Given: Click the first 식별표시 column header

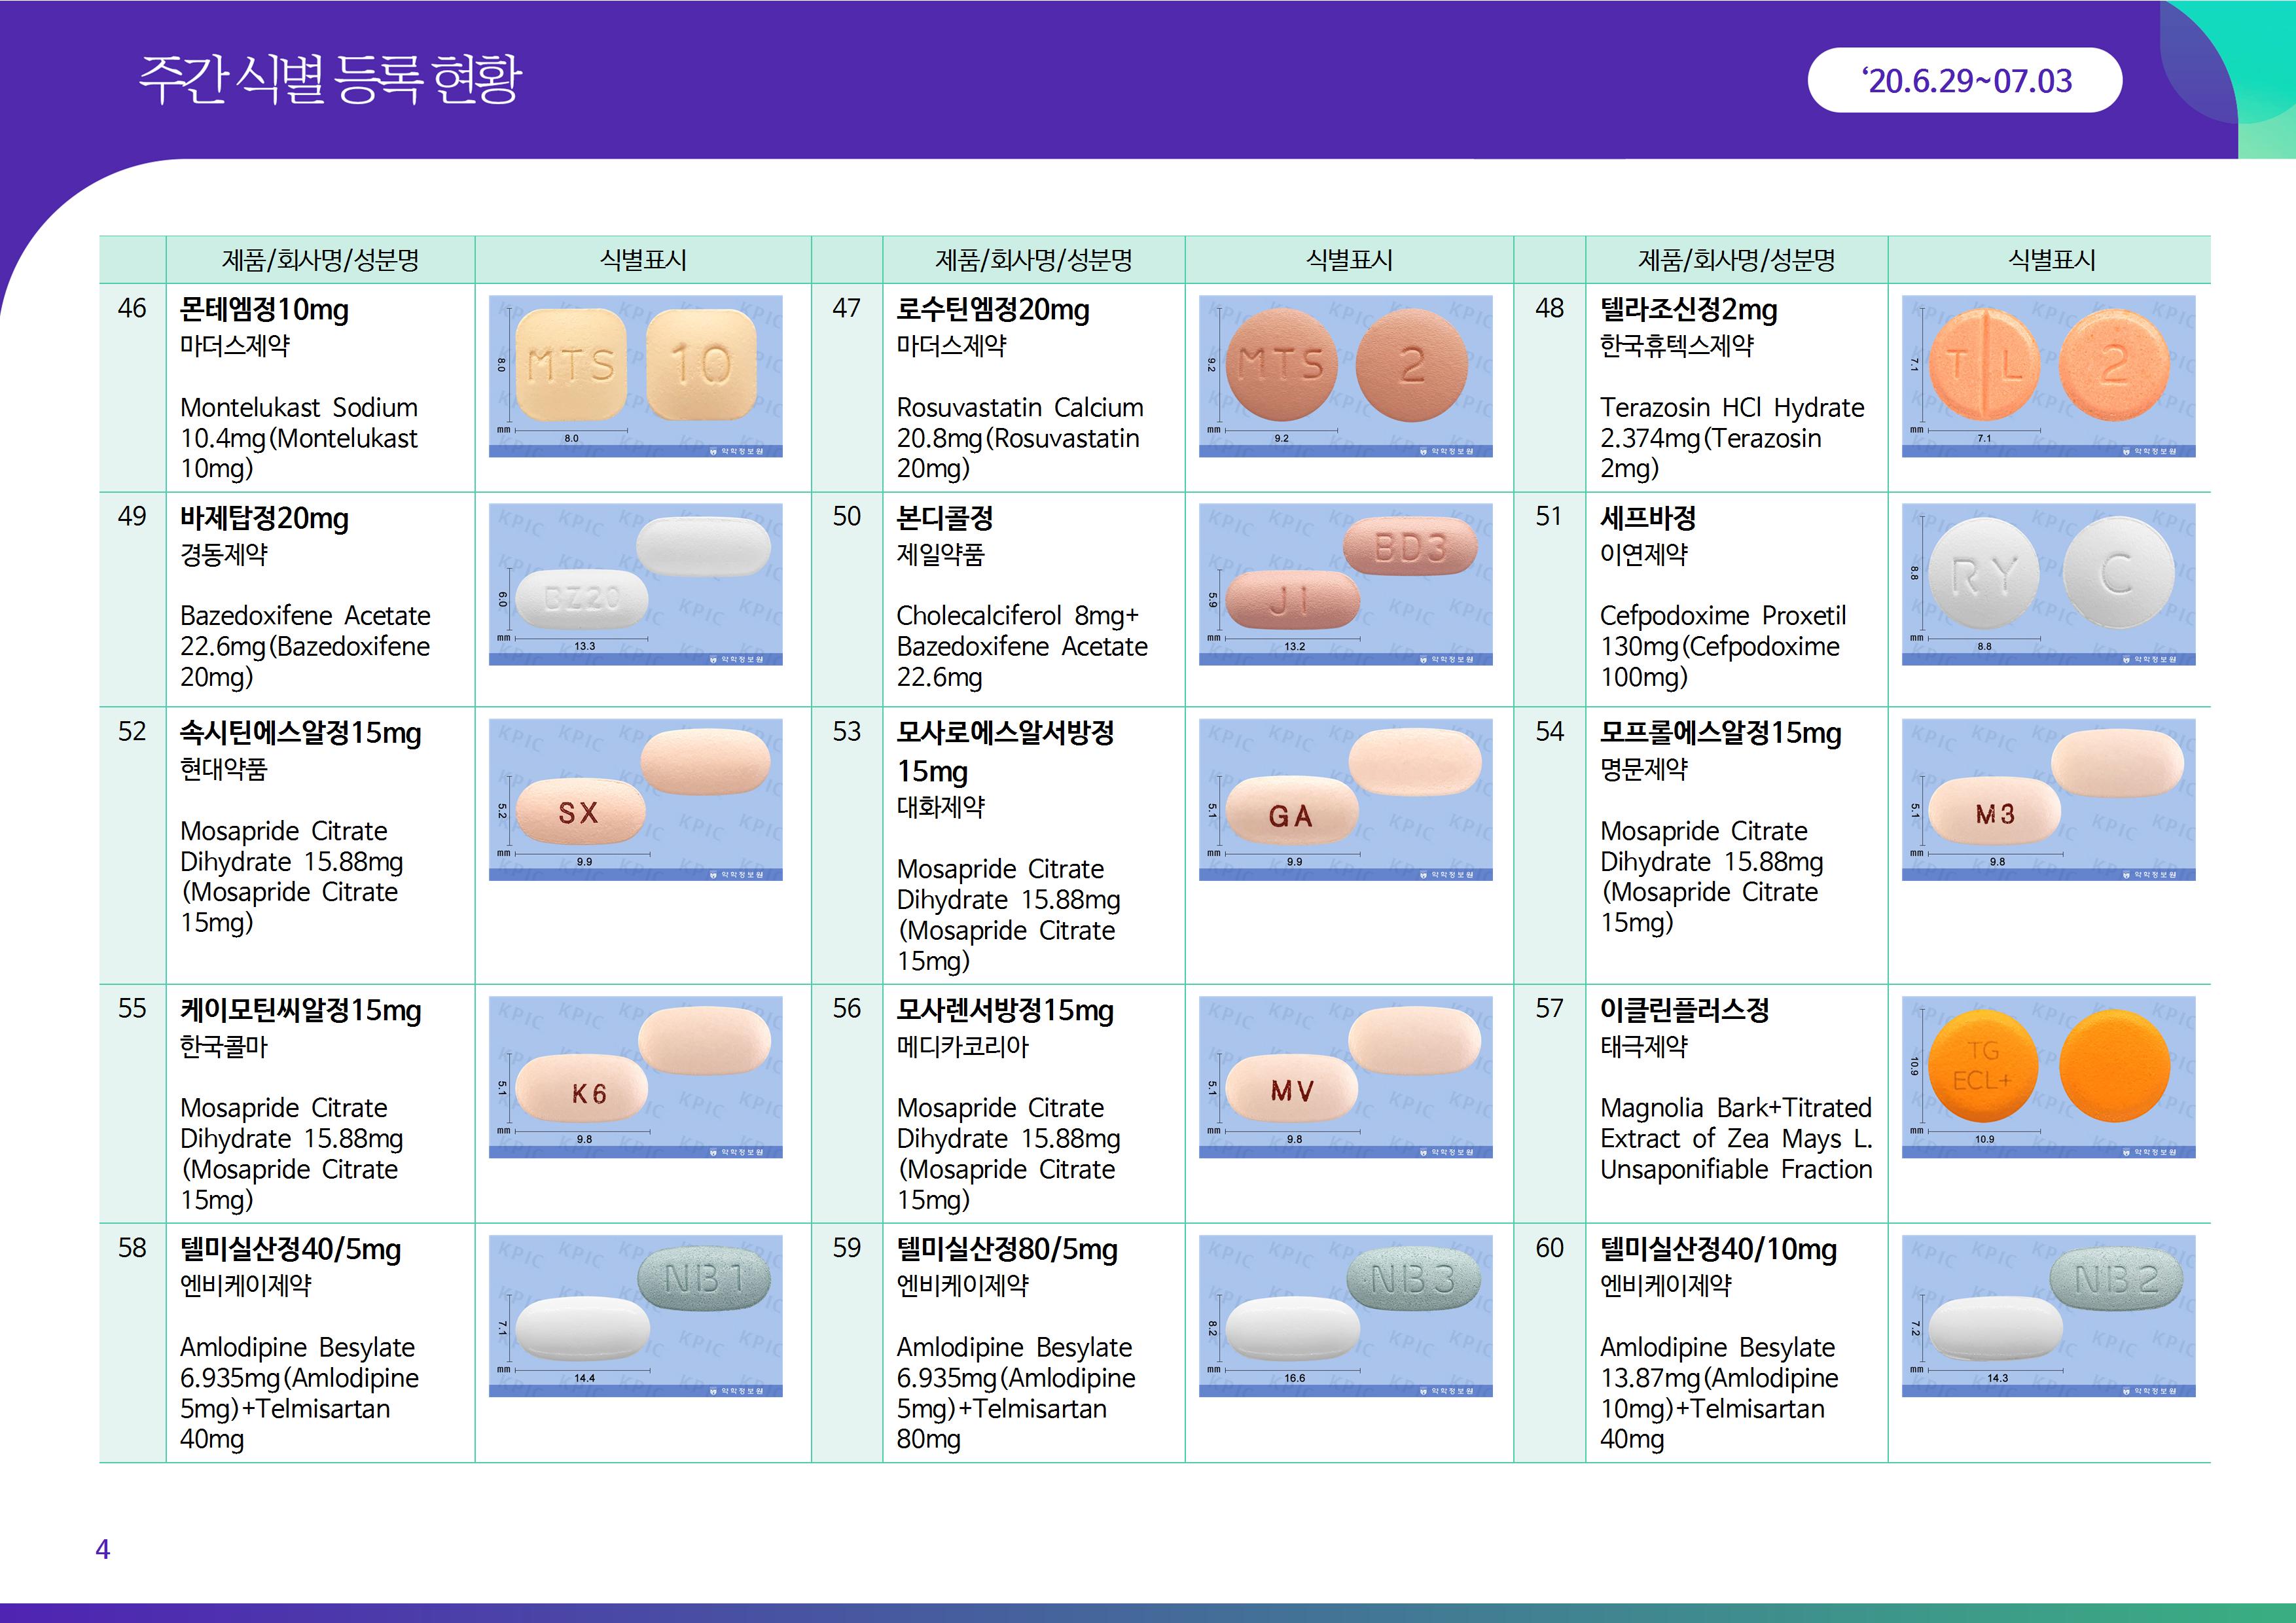Looking at the screenshot, I should pos(642,260).
